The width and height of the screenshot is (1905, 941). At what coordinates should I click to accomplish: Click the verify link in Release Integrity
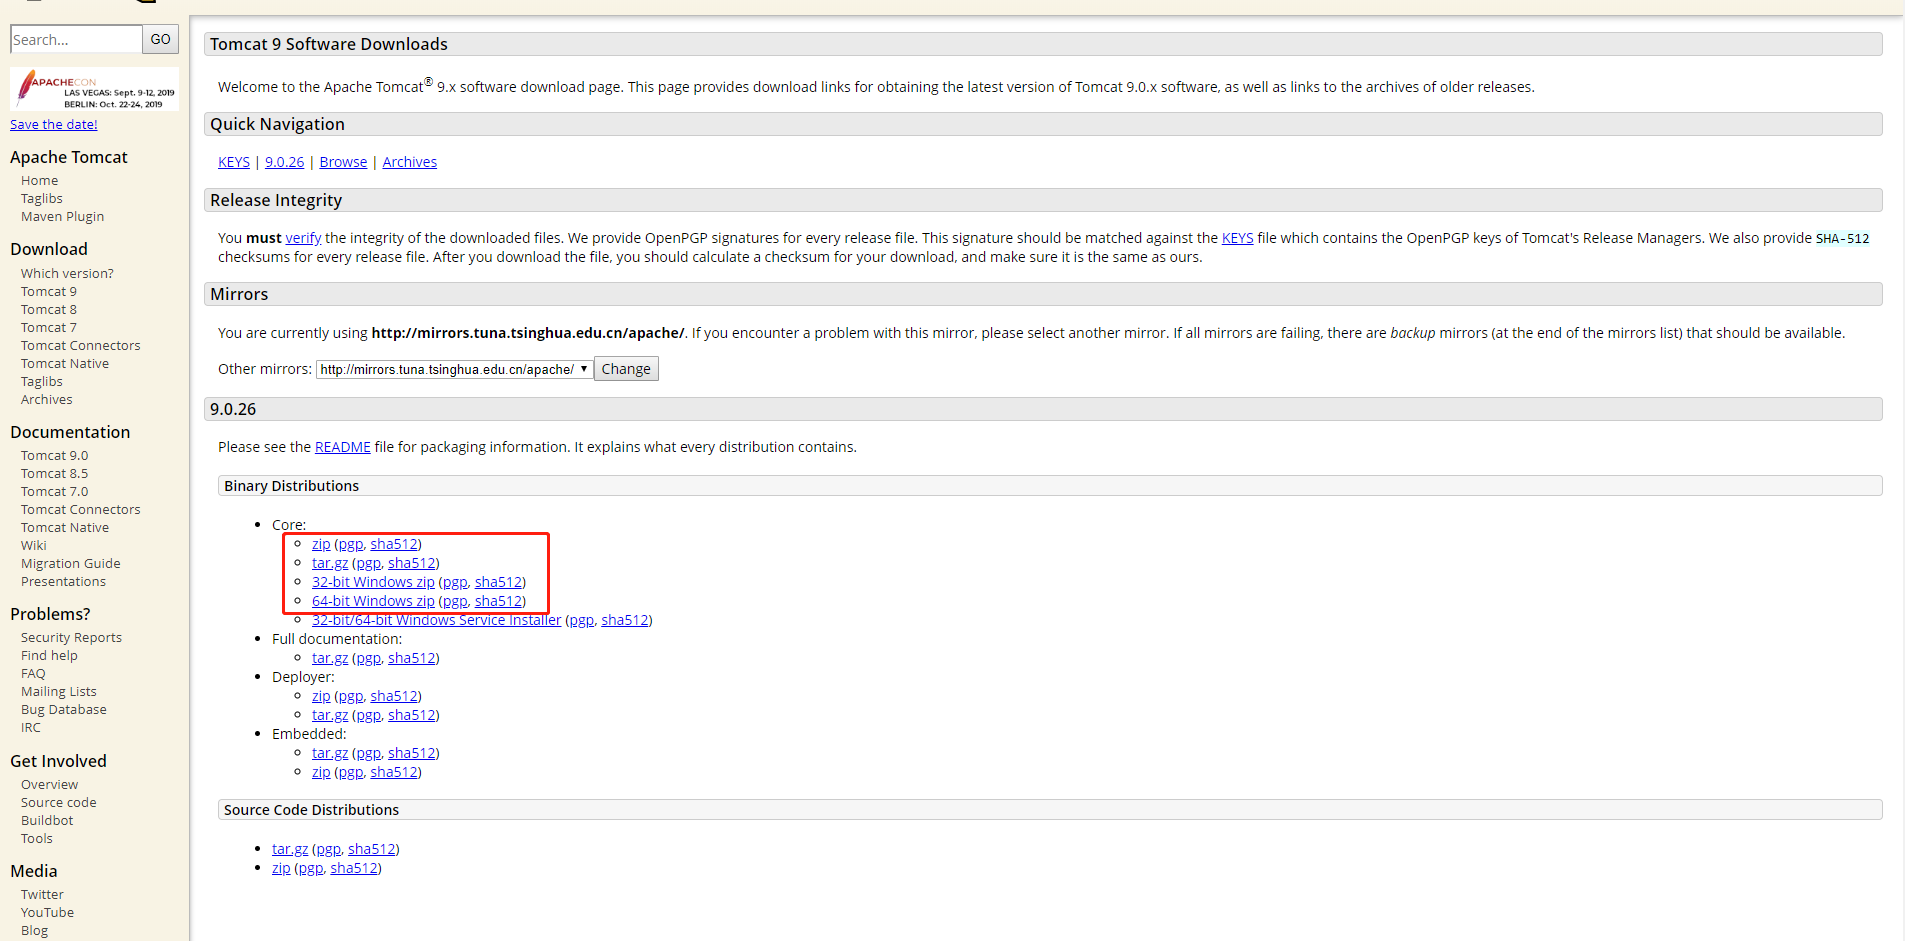[303, 238]
